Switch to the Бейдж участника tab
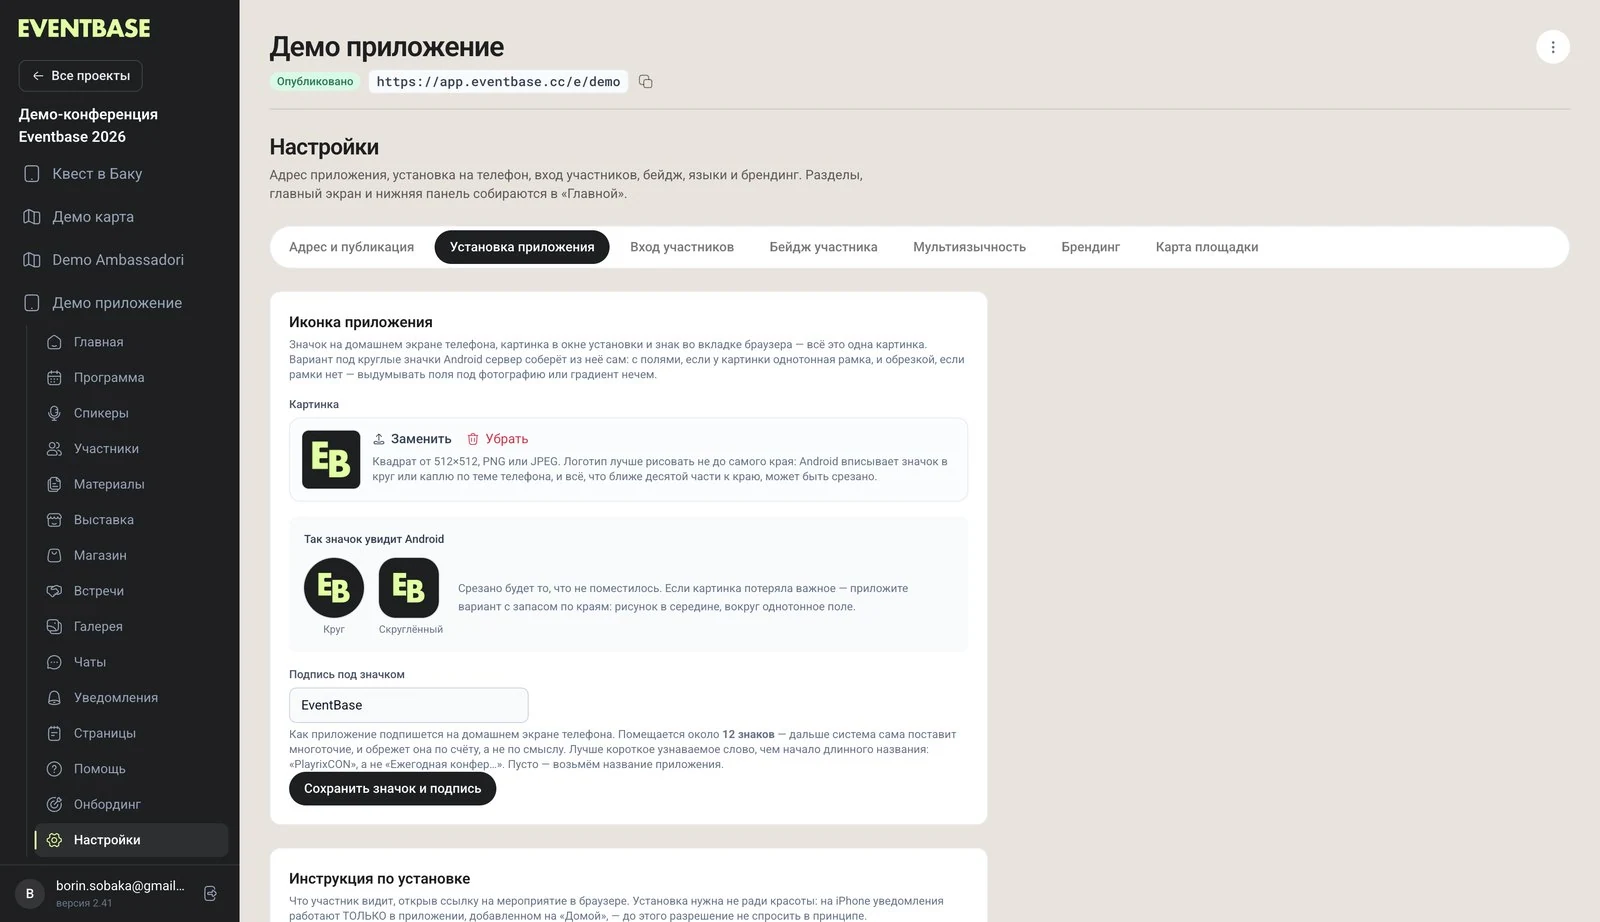 pyautogui.click(x=823, y=247)
